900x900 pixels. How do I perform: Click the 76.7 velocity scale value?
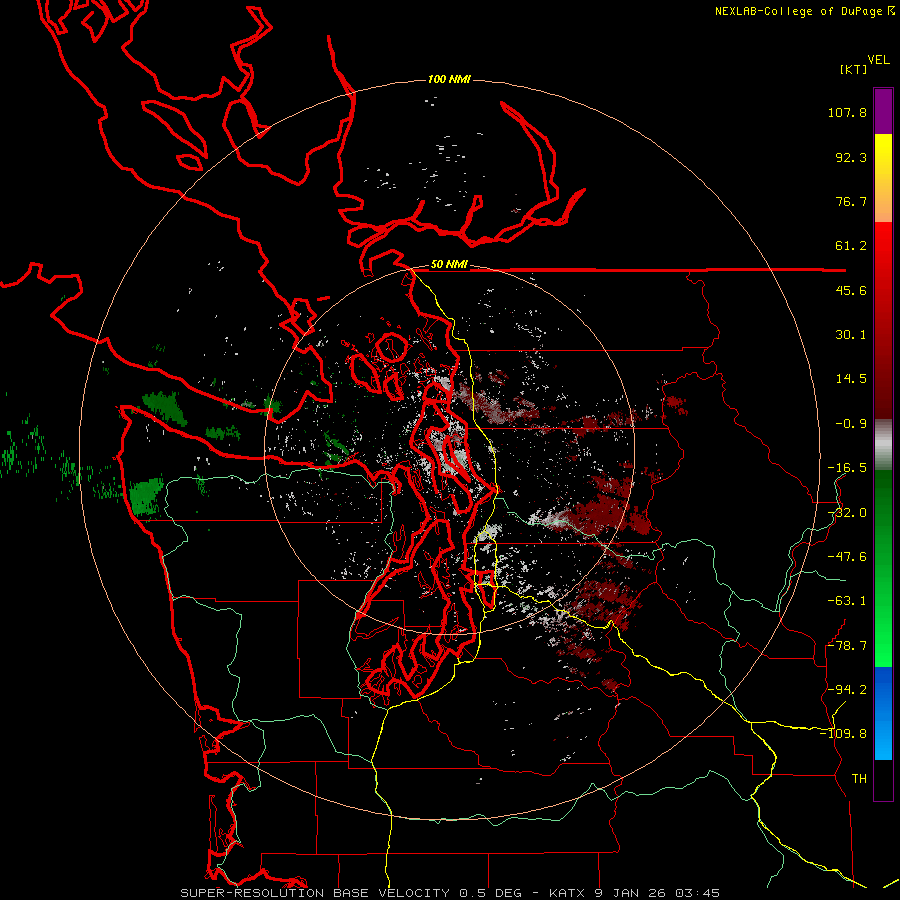point(851,201)
